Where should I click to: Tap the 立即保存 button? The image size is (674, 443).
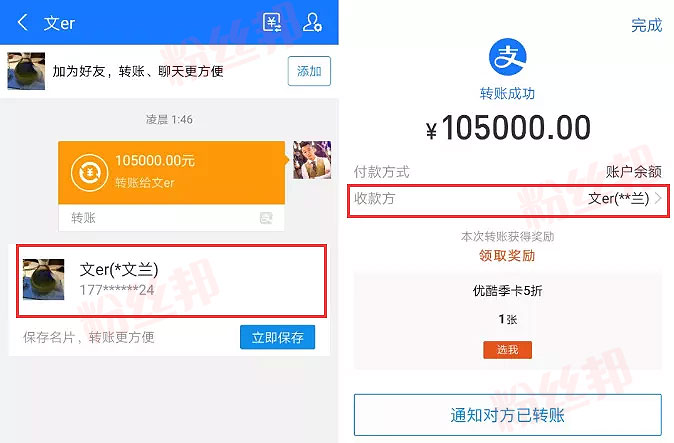[278, 337]
